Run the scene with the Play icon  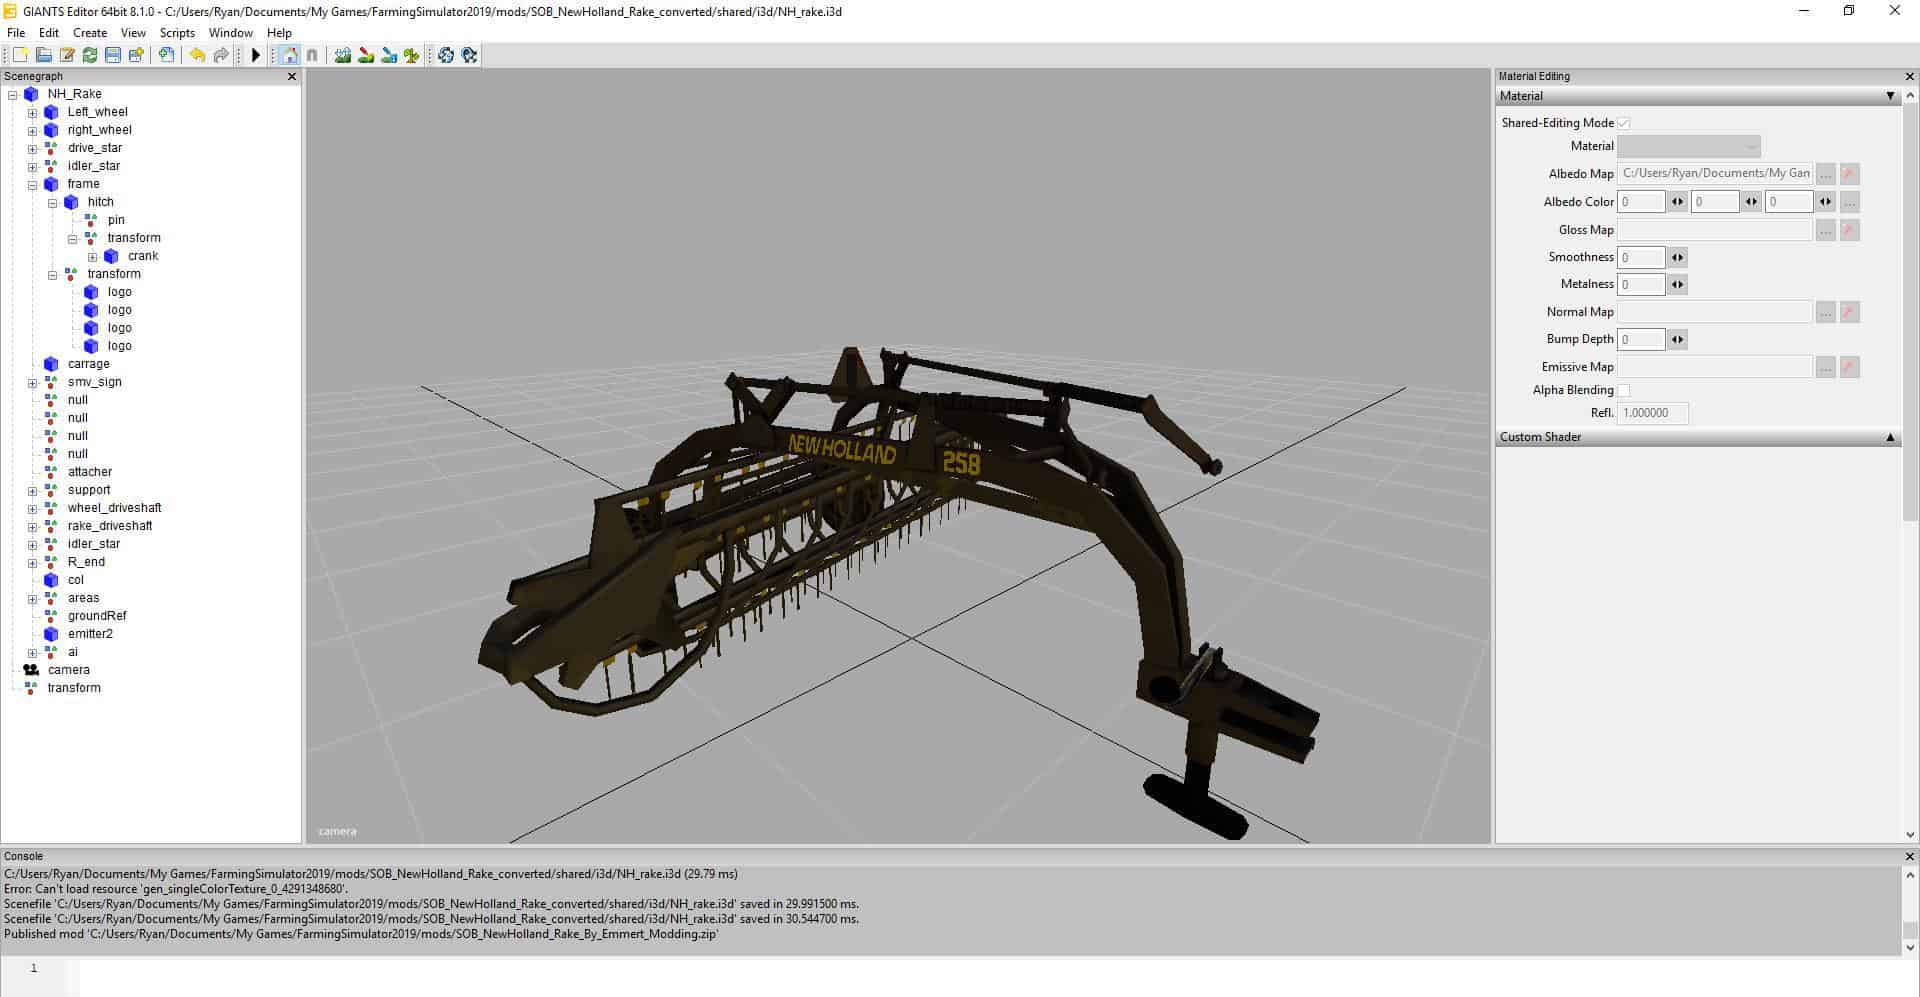(x=256, y=55)
